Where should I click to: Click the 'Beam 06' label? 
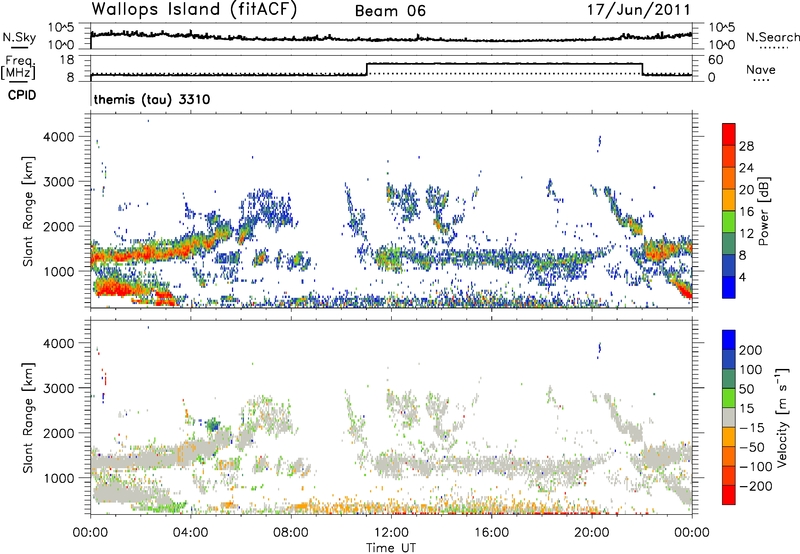390,11
